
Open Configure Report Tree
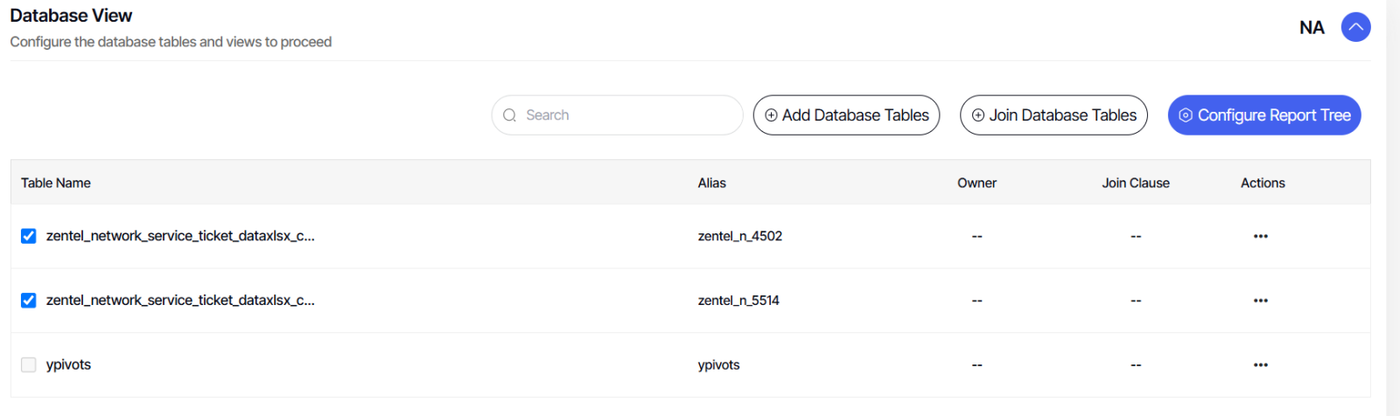click(x=1264, y=115)
